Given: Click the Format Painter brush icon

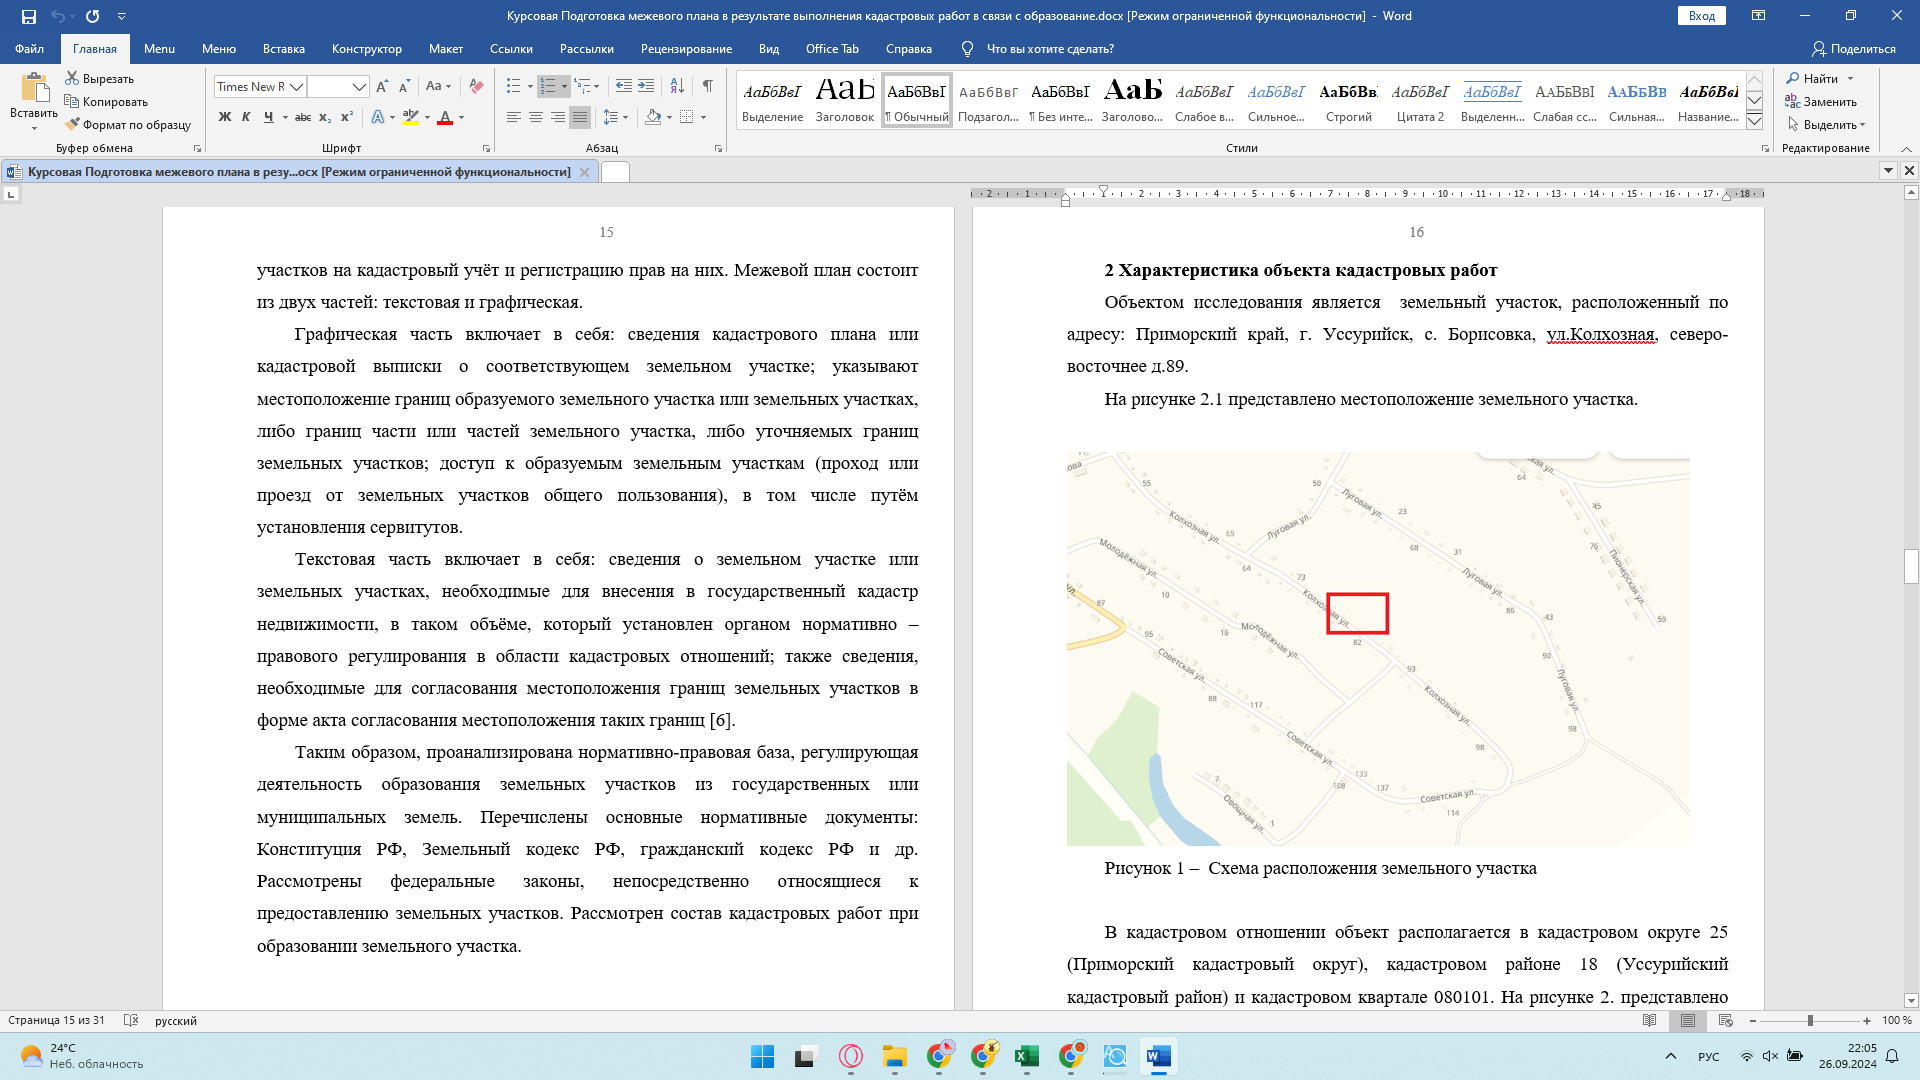Looking at the screenshot, I should click(72, 125).
